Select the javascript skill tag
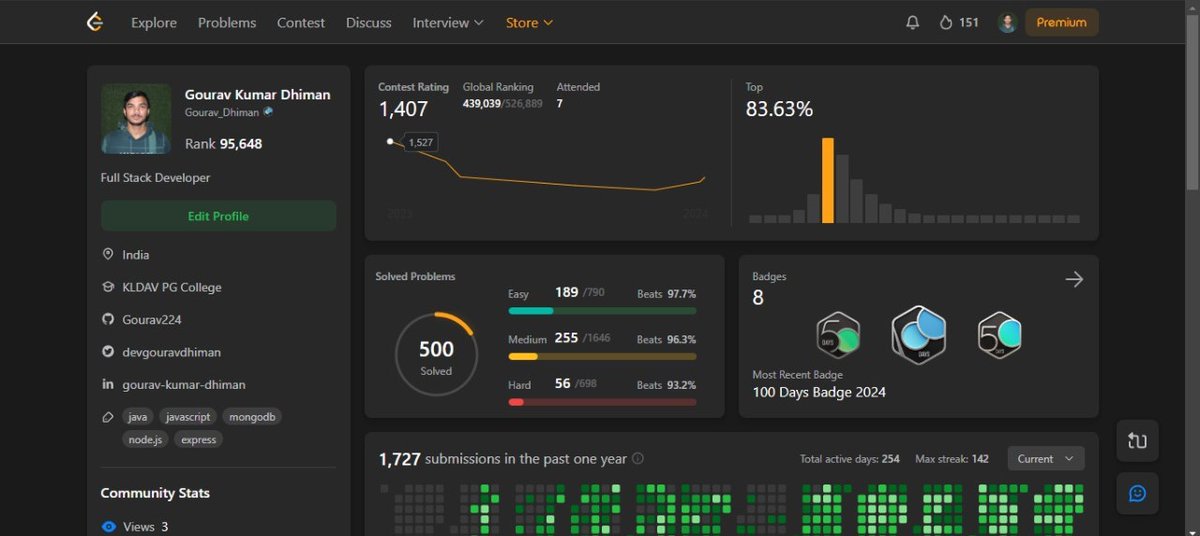 click(x=188, y=417)
